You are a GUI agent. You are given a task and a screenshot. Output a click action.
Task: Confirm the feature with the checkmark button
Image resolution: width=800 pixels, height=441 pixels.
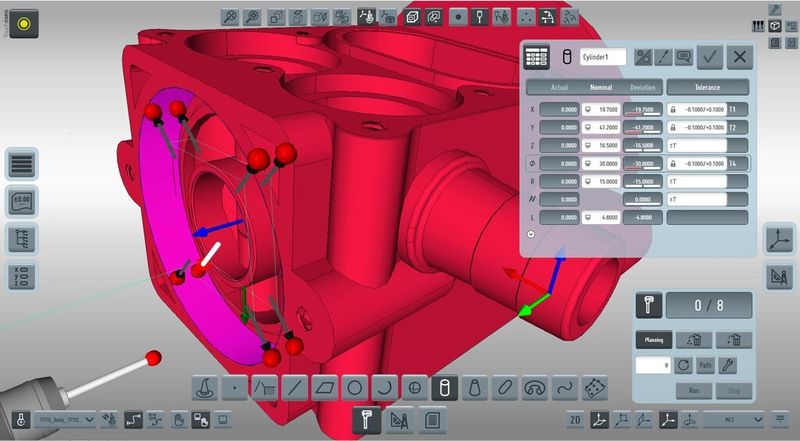[710, 57]
